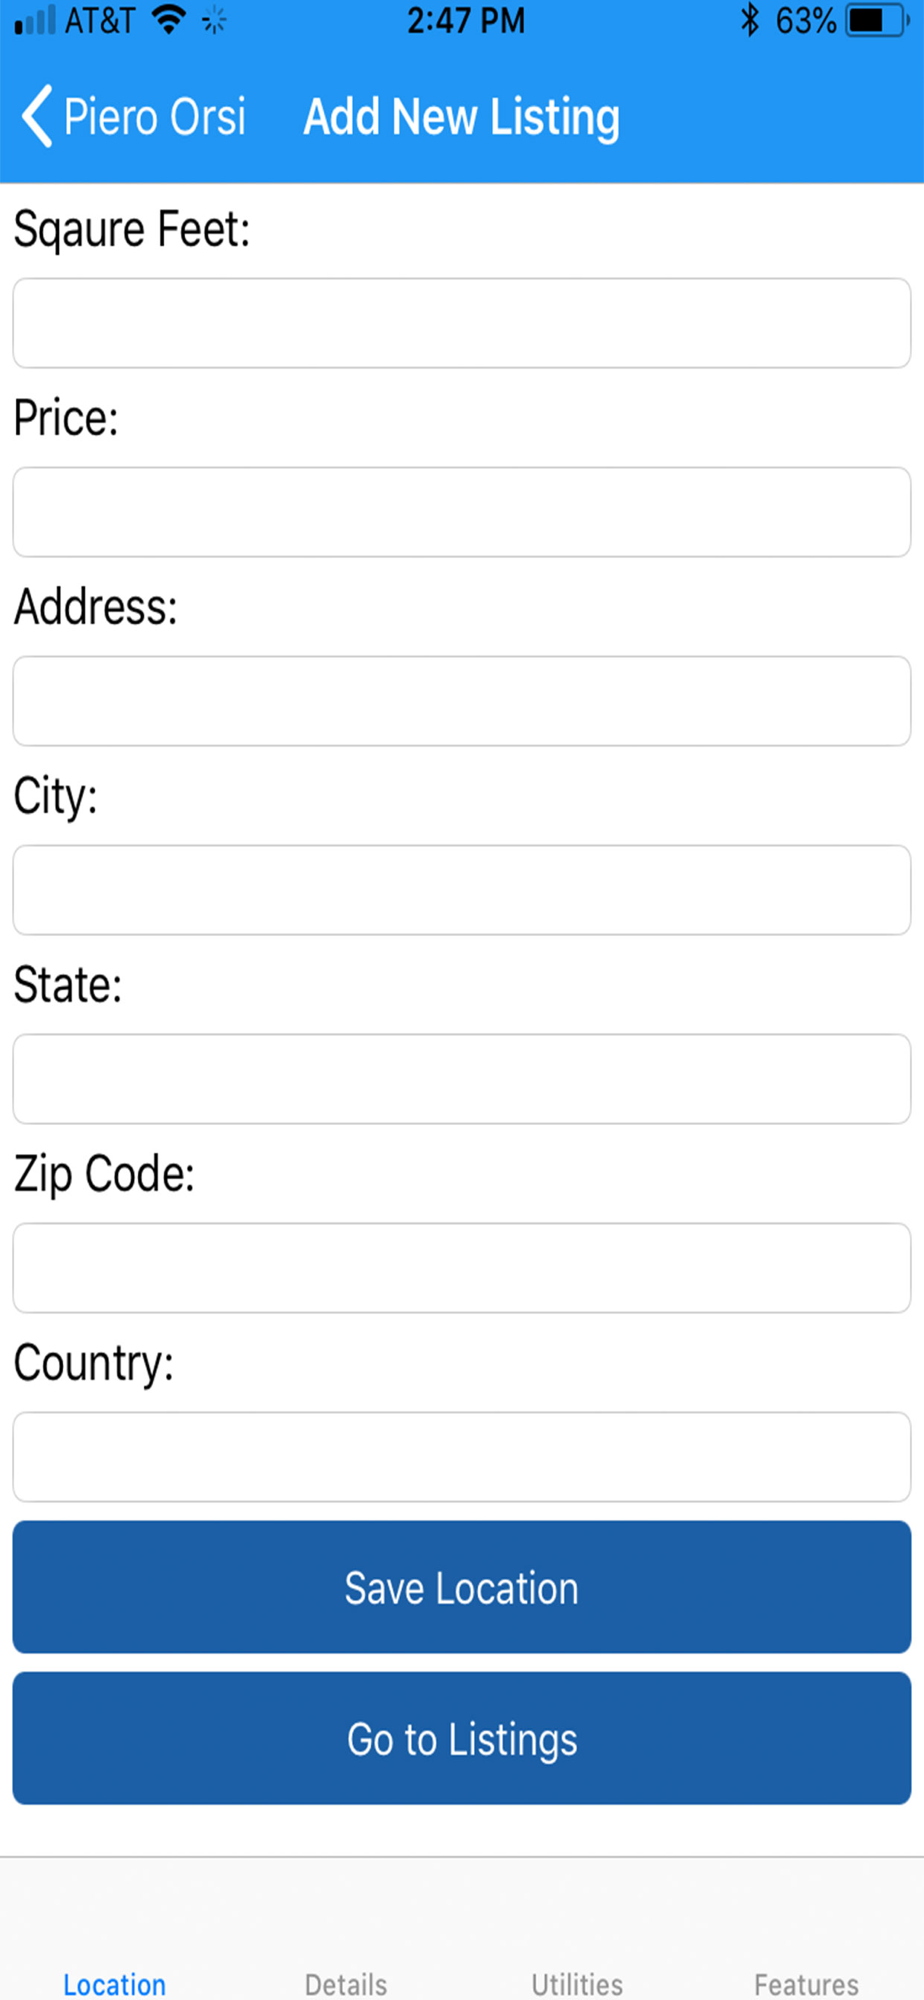Select the Utilities tab
The width and height of the screenshot is (924, 2000).
tap(577, 1984)
